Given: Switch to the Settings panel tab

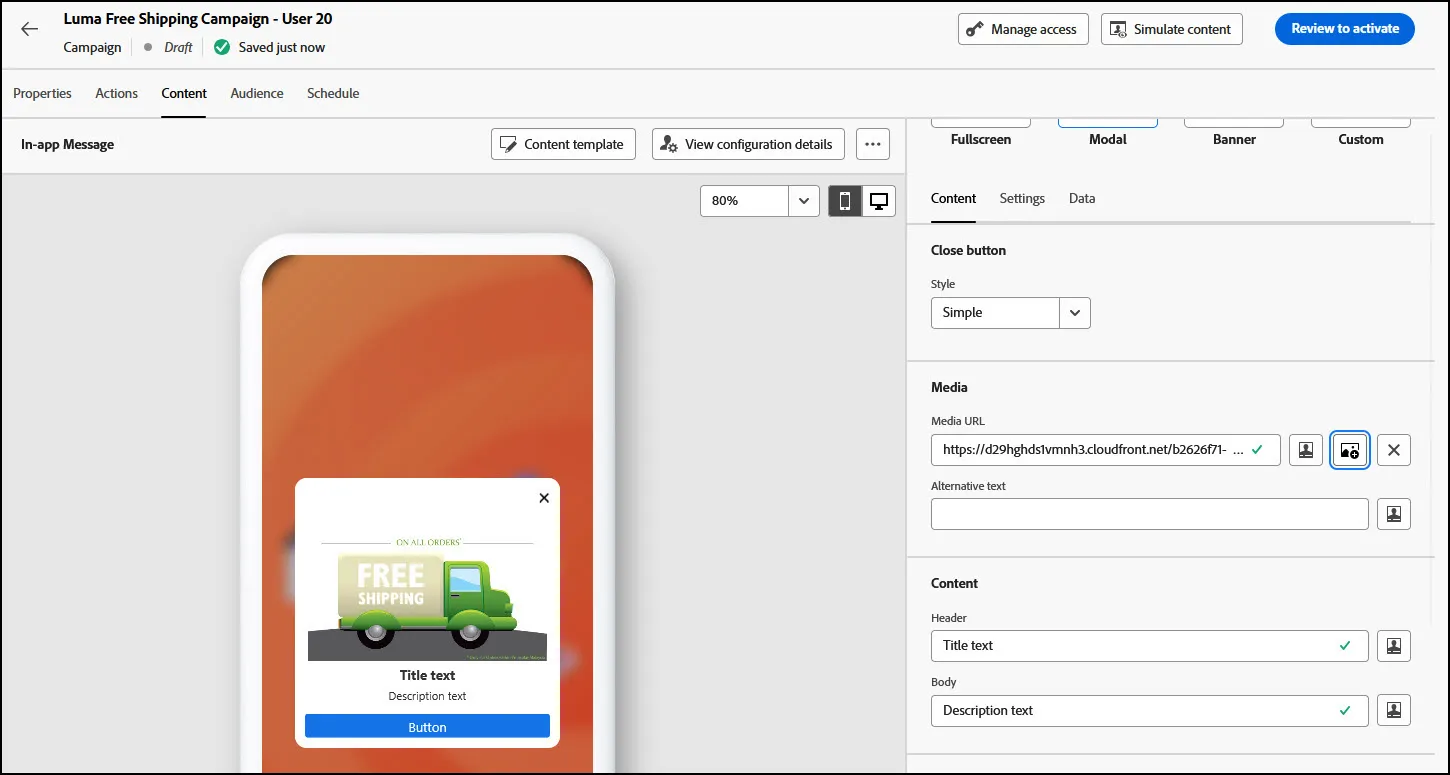Looking at the screenshot, I should (x=1022, y=198).
